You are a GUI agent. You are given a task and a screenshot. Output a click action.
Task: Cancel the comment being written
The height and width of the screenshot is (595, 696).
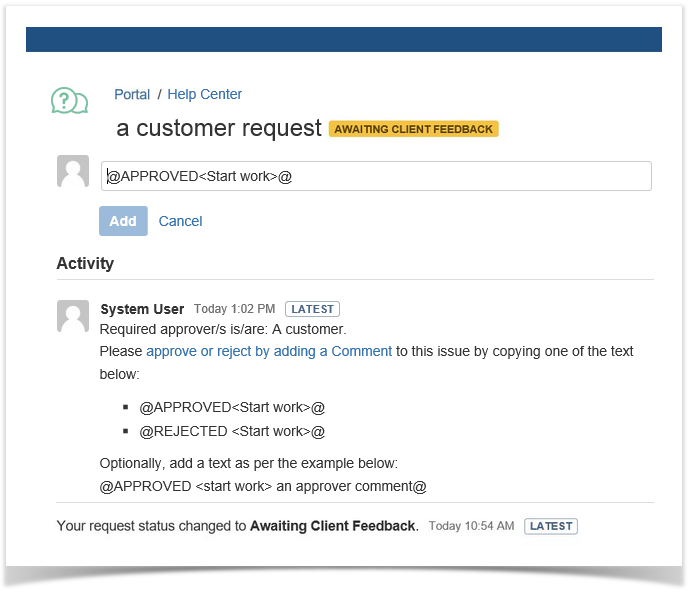(180, 221)
